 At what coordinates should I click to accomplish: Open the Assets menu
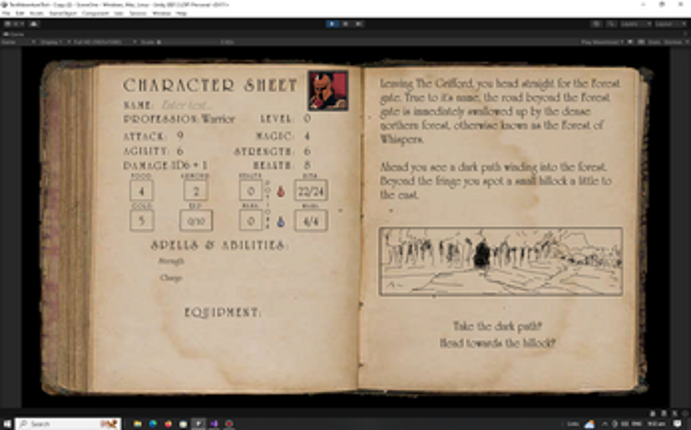point(37,14)
